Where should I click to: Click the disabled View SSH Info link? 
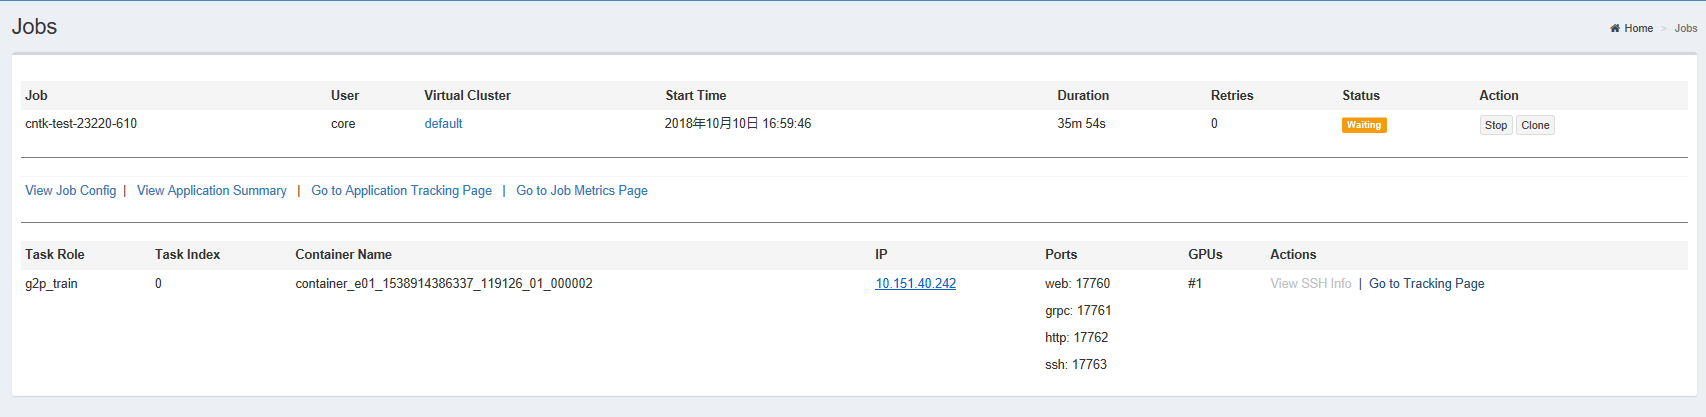1311,283
